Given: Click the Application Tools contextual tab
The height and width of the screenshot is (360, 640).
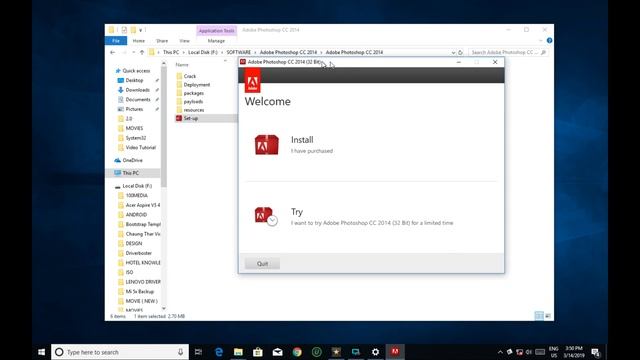Looking at the screenshot, I should pos(216,31).
